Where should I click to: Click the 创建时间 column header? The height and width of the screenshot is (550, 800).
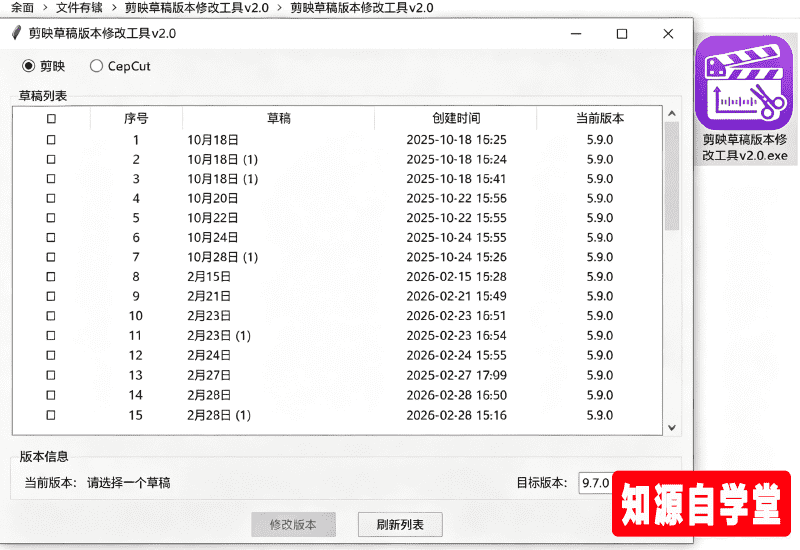[x=456, y=118]
